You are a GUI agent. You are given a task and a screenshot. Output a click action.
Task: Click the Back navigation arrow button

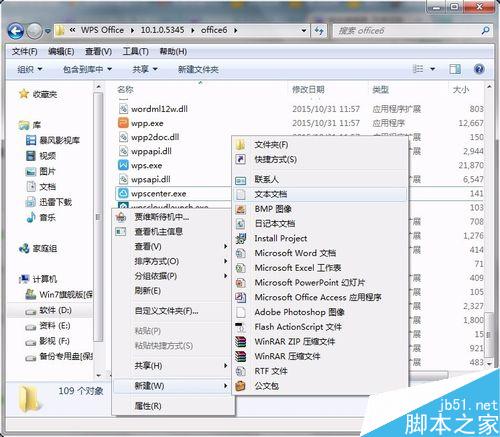tap(16, 31)
